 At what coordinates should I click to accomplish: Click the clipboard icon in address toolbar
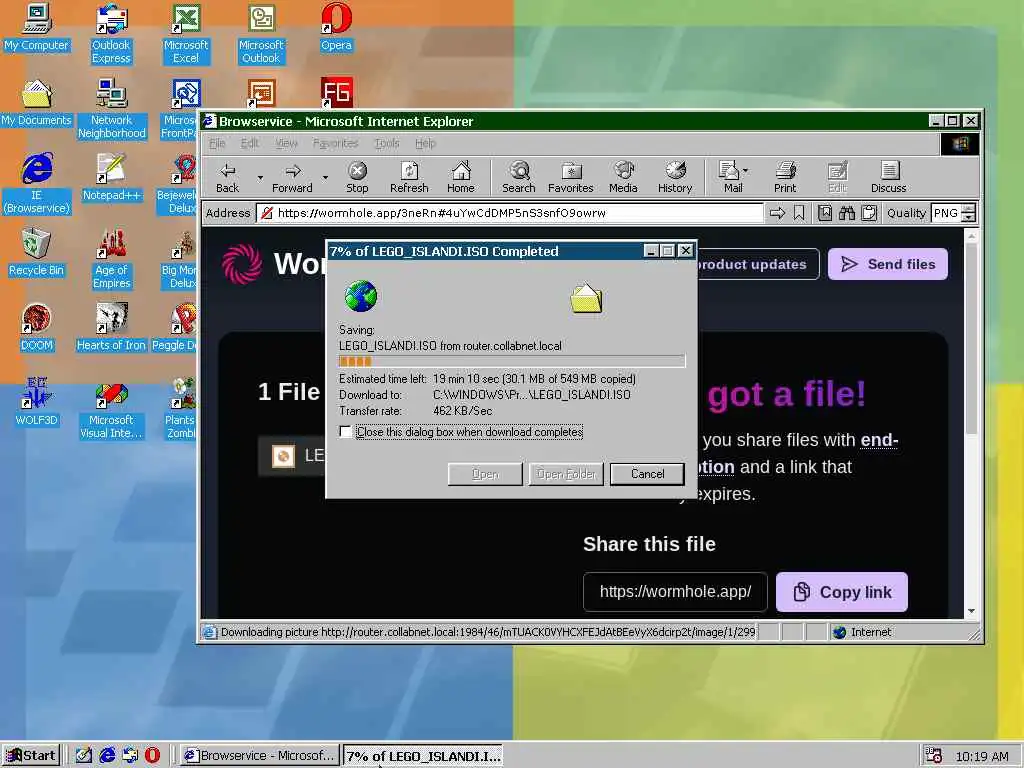click(869, 213)
